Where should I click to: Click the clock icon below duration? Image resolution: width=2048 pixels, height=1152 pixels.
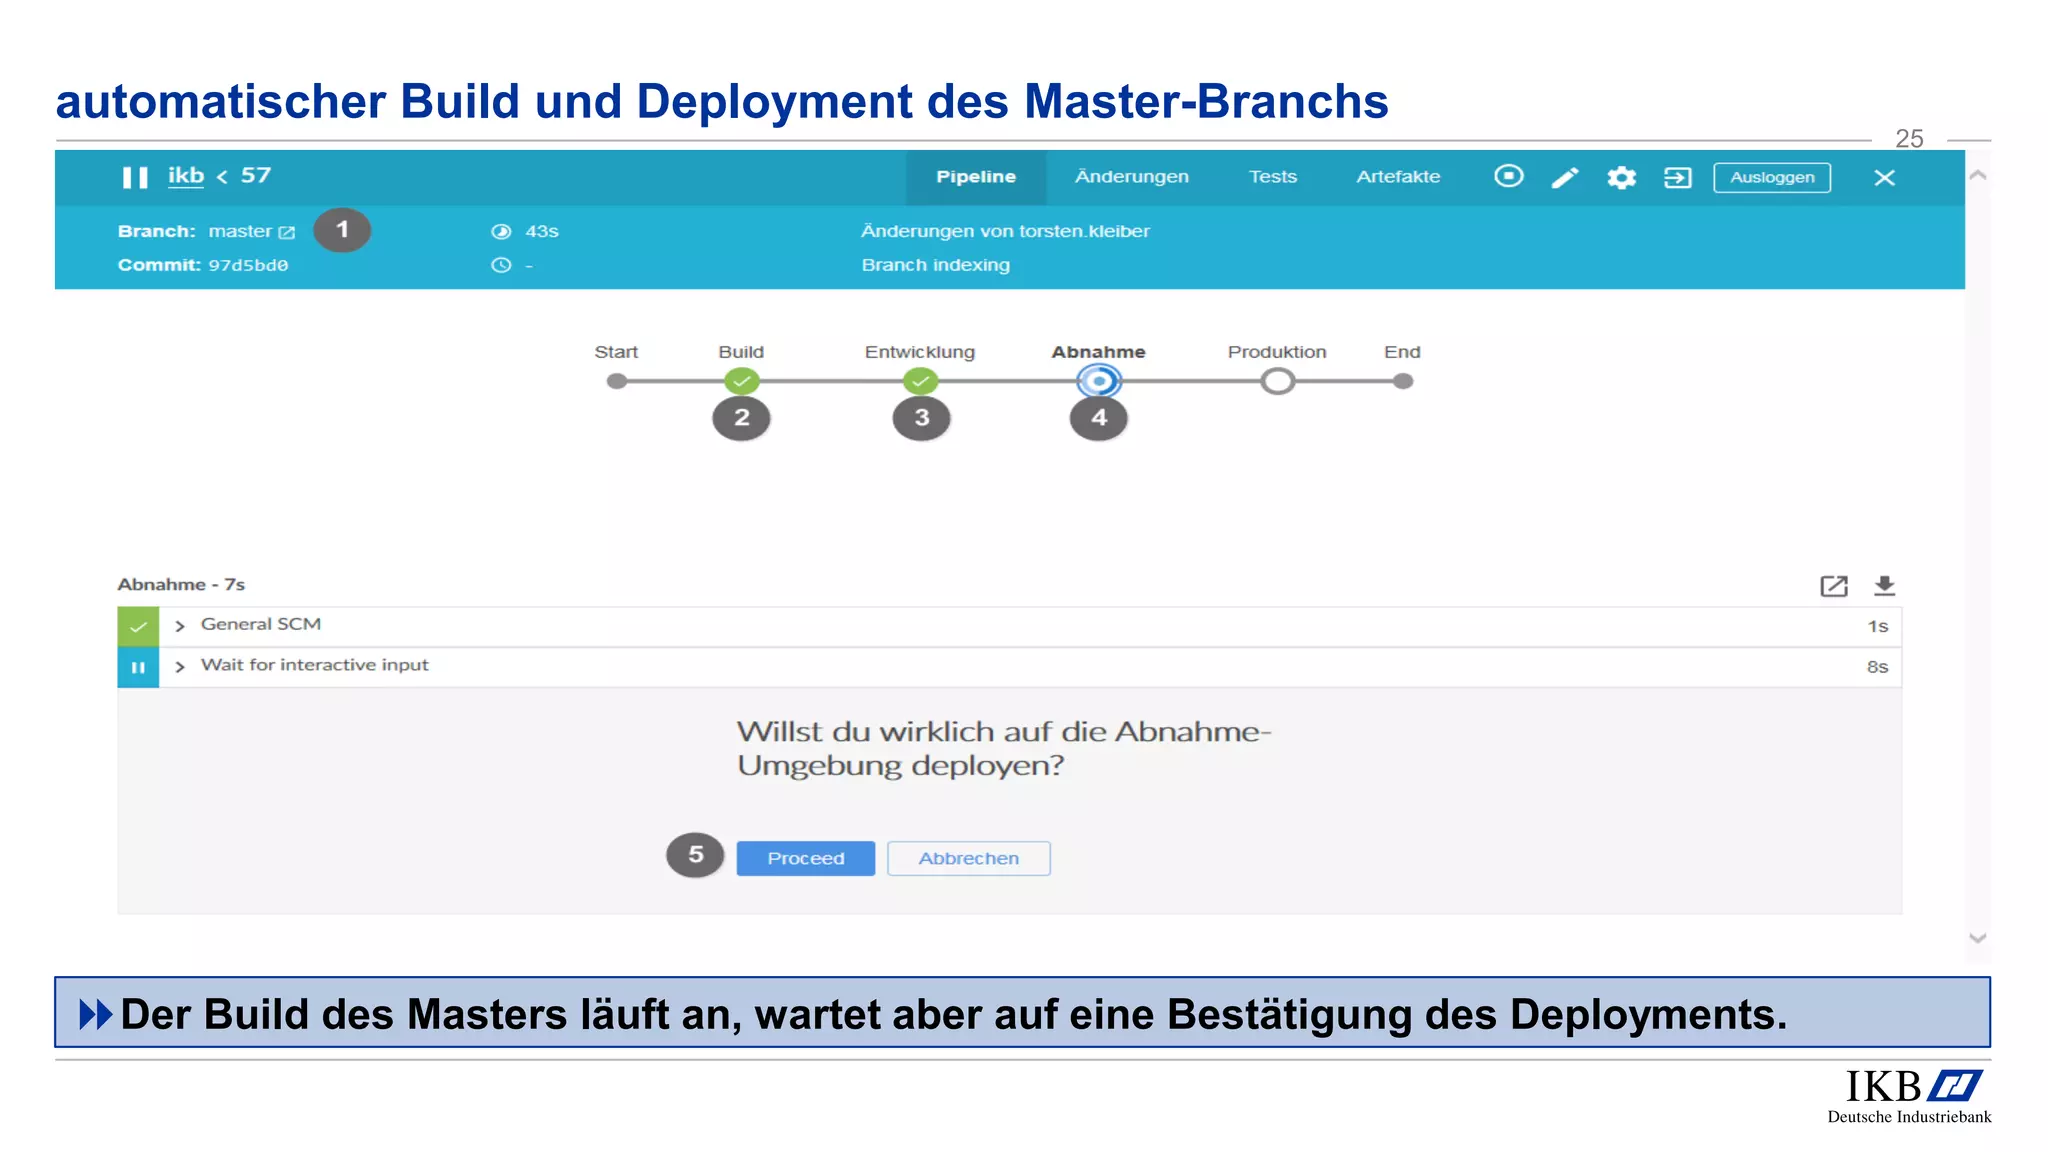[x=501, y=265]
